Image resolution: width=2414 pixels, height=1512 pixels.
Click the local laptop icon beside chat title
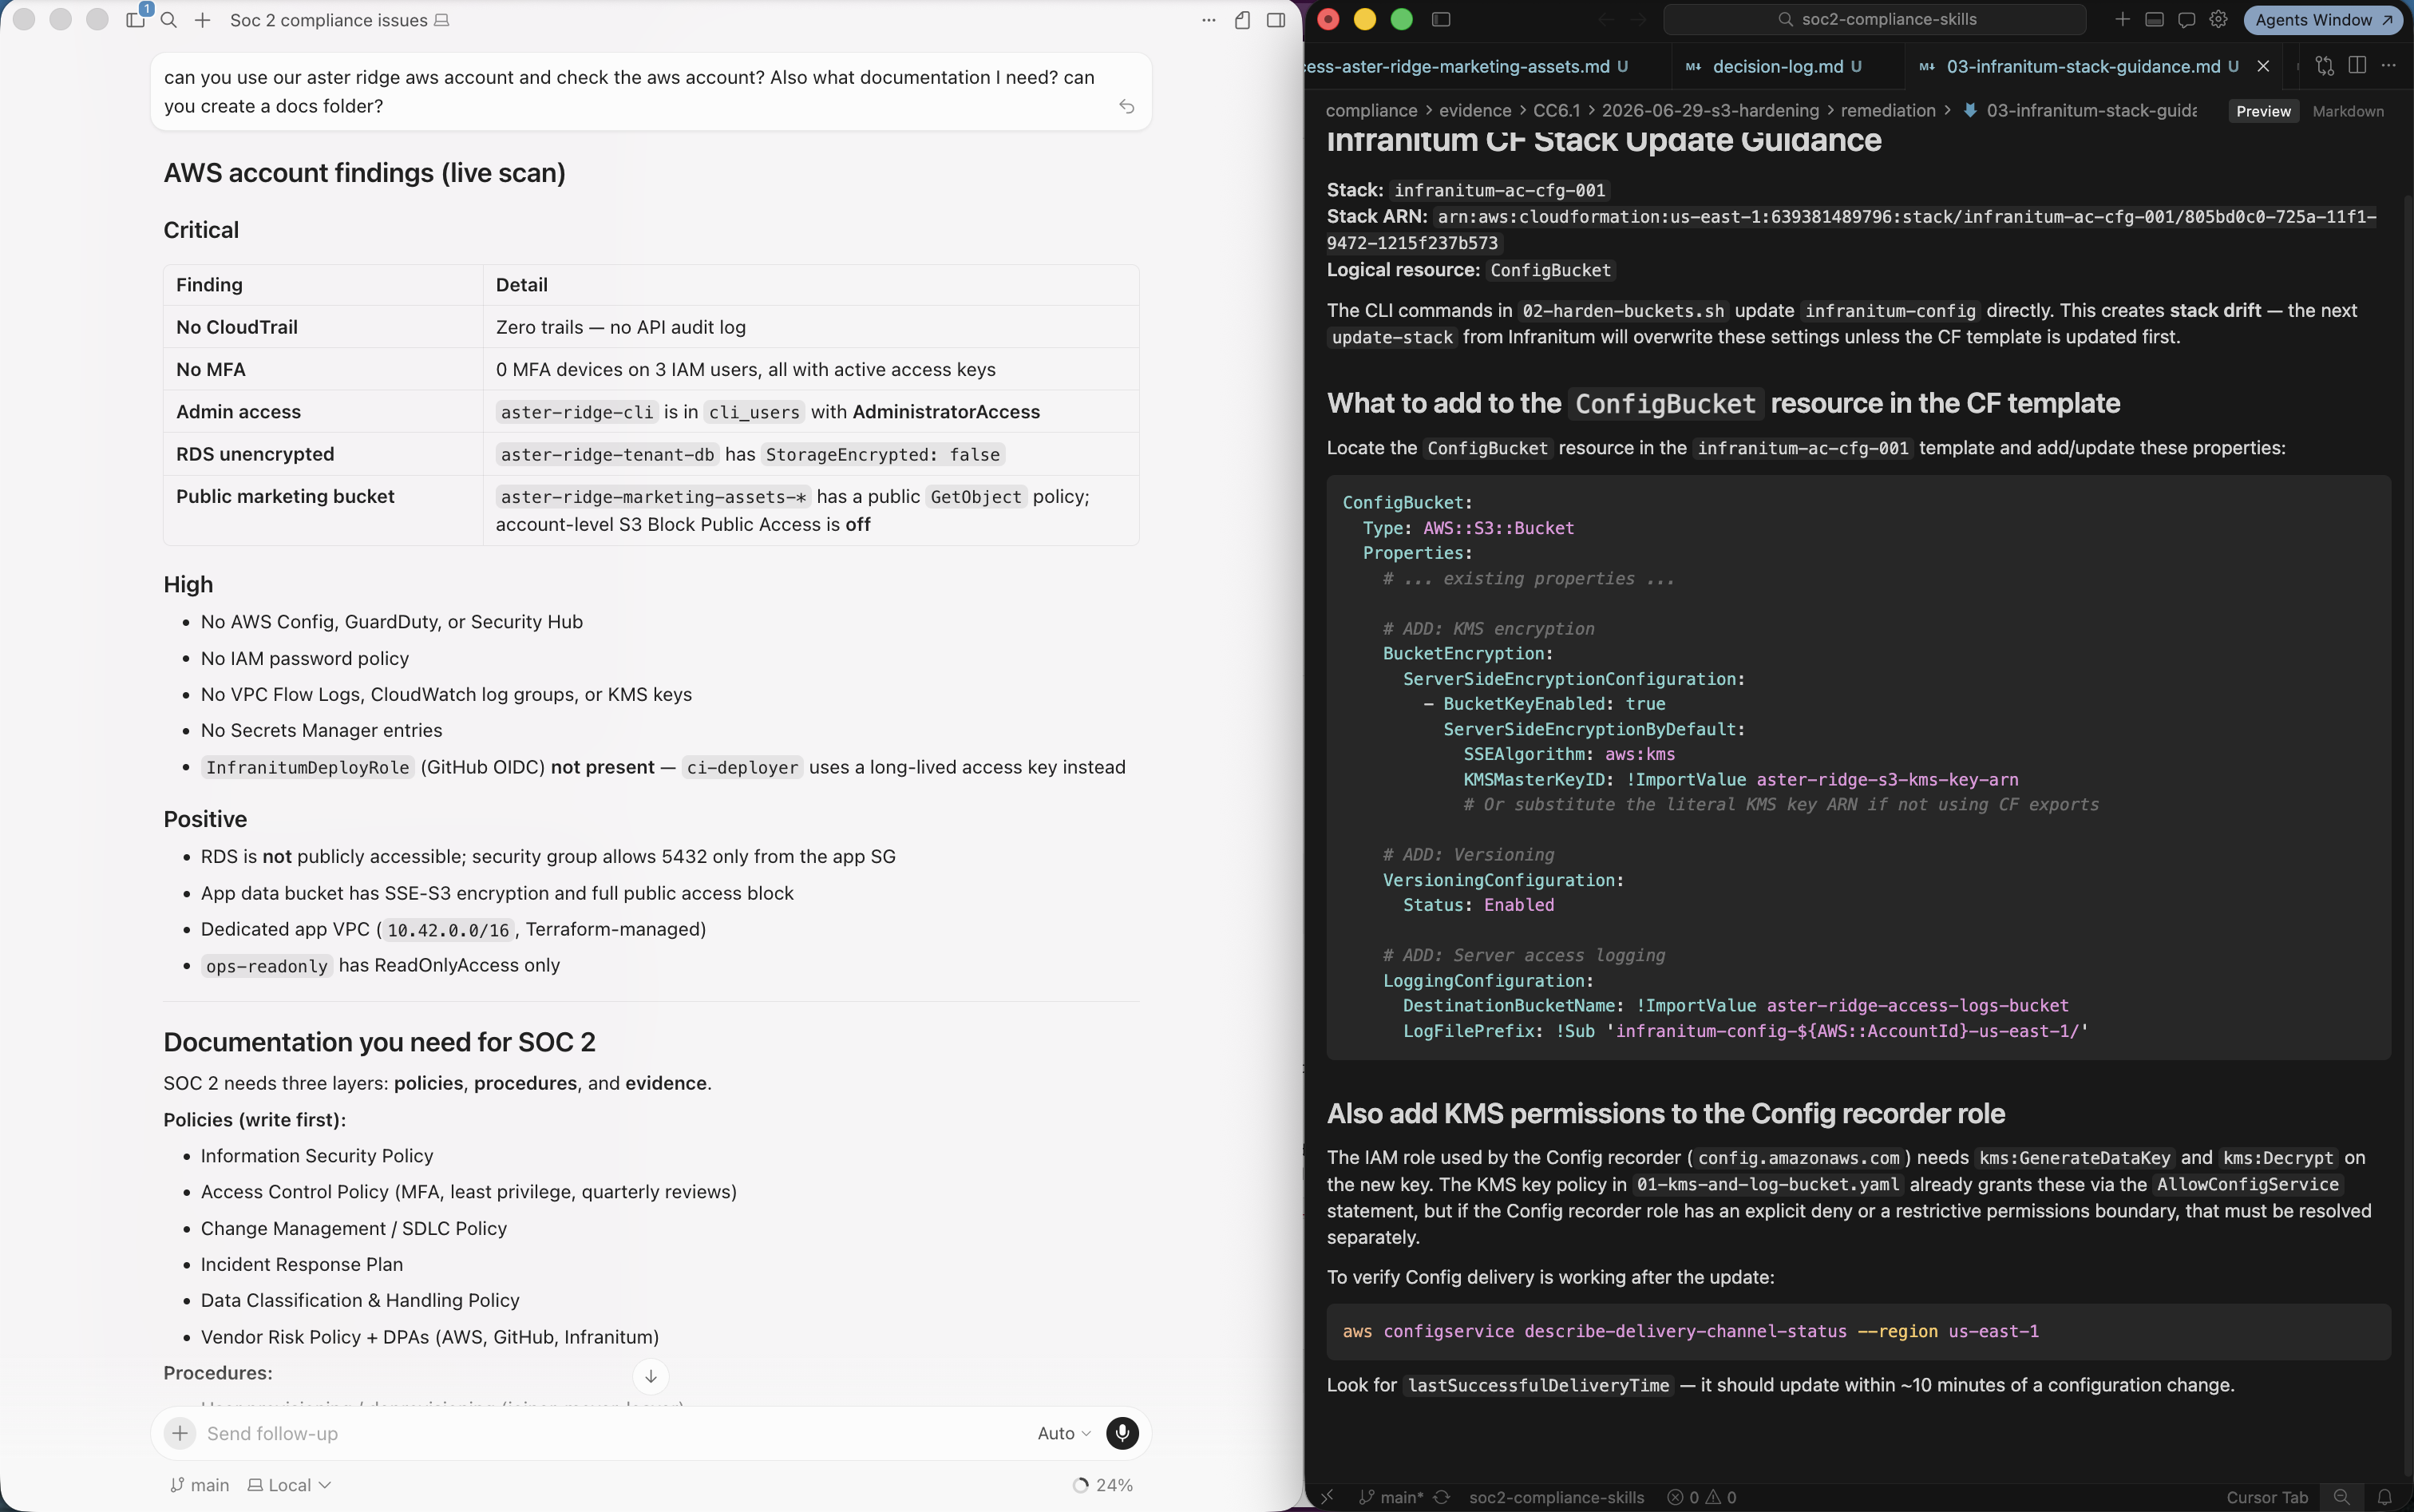click(x=441, y=20)
